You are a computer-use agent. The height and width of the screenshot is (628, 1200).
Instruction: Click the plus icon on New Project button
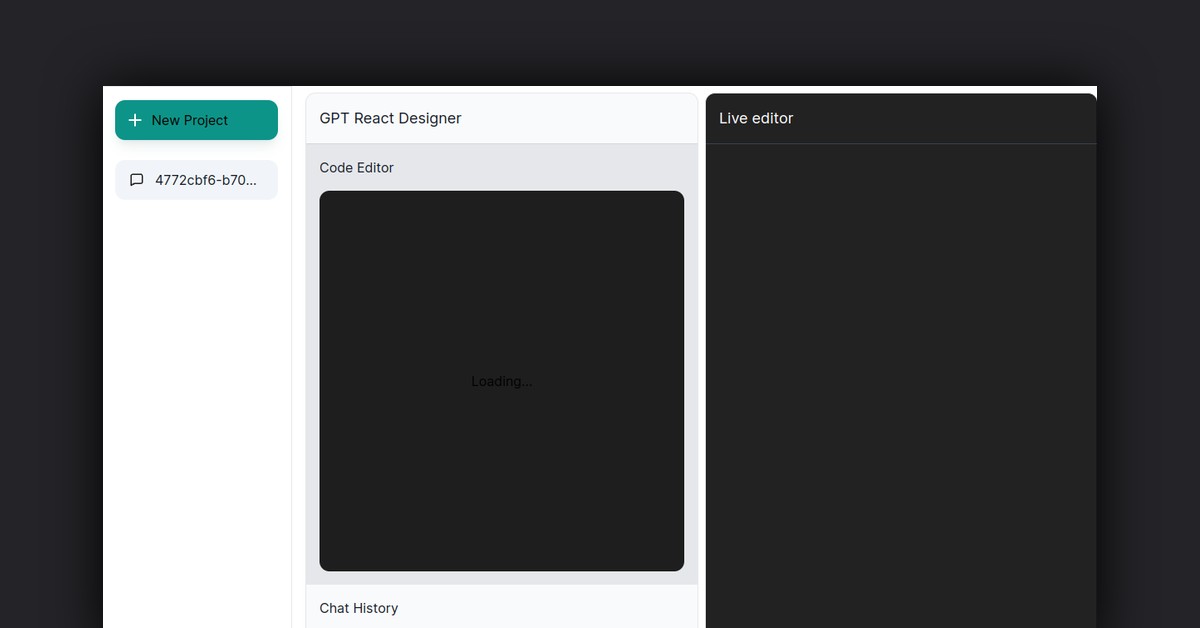pos(135,120)
